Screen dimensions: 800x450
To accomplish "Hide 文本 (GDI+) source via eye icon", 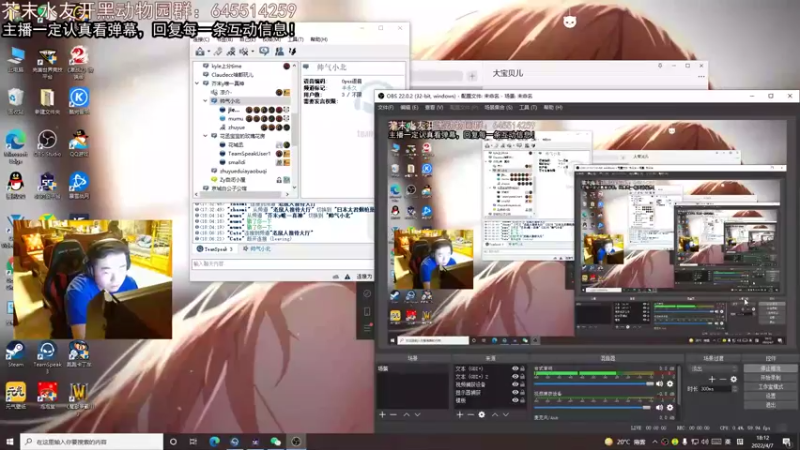I will (x=515, y=368).
